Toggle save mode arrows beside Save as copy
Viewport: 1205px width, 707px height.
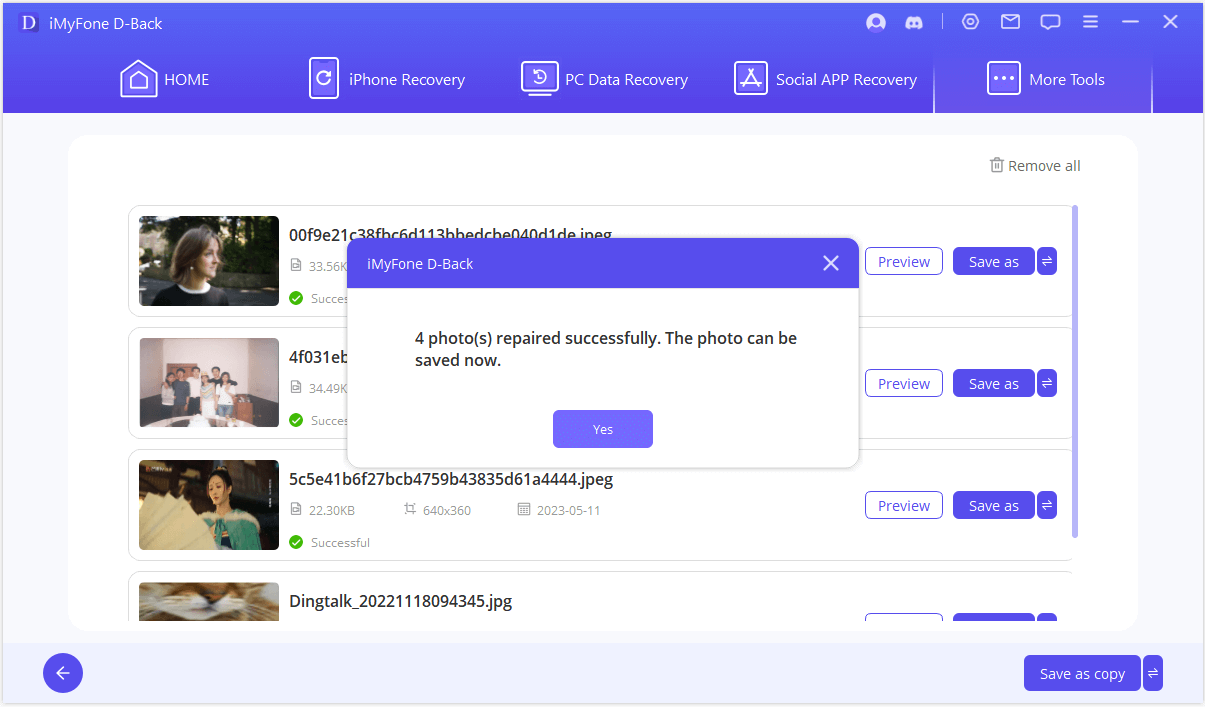(1153, 673)
